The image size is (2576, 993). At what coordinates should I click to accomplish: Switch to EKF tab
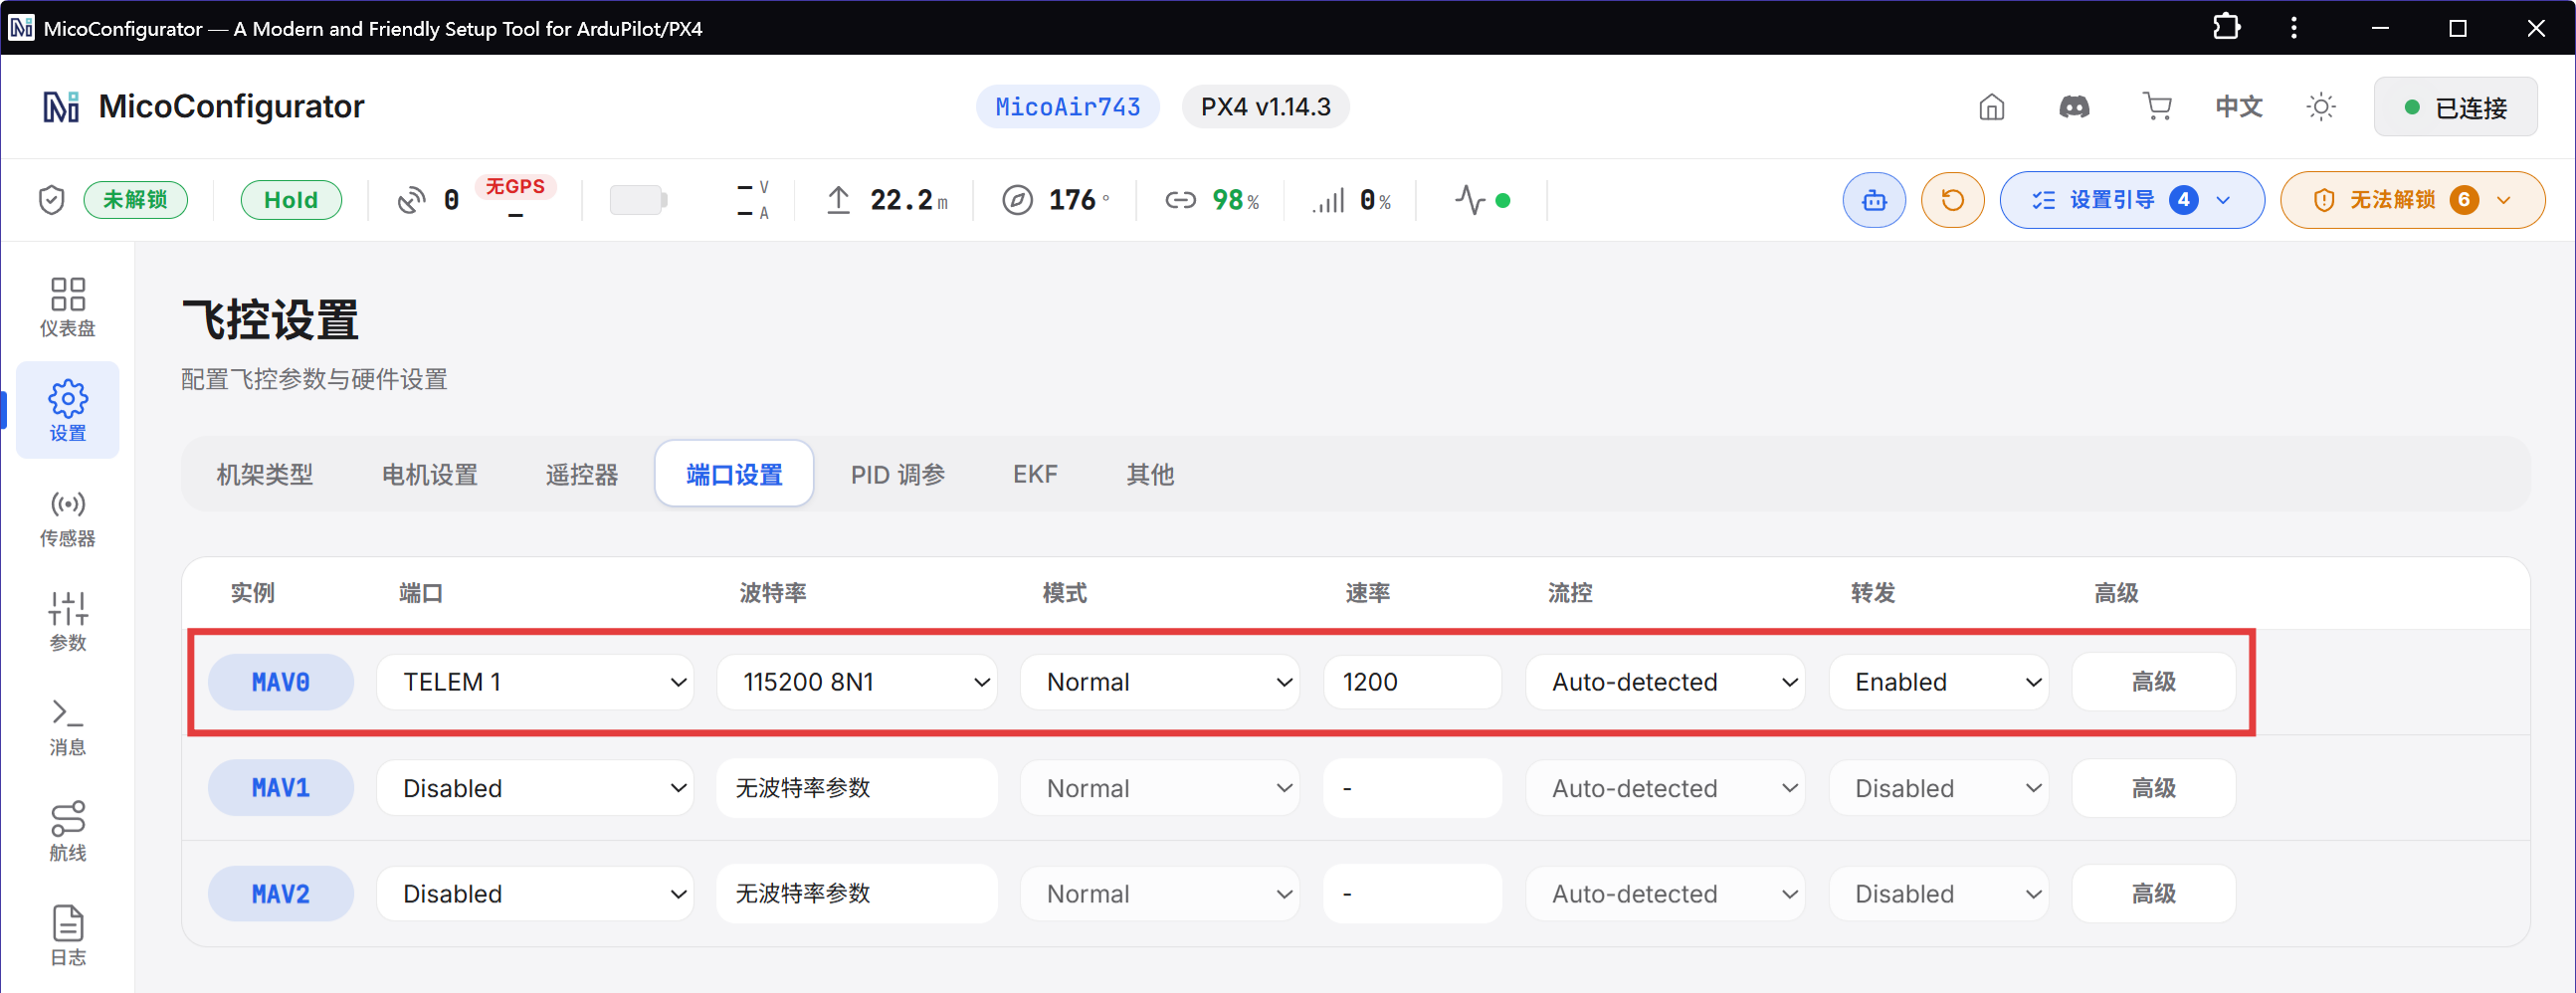click(1035, 474)
